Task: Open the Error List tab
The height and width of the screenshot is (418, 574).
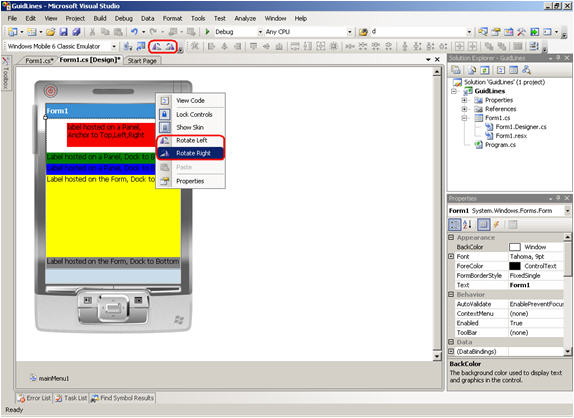Action: coord(34,398)
